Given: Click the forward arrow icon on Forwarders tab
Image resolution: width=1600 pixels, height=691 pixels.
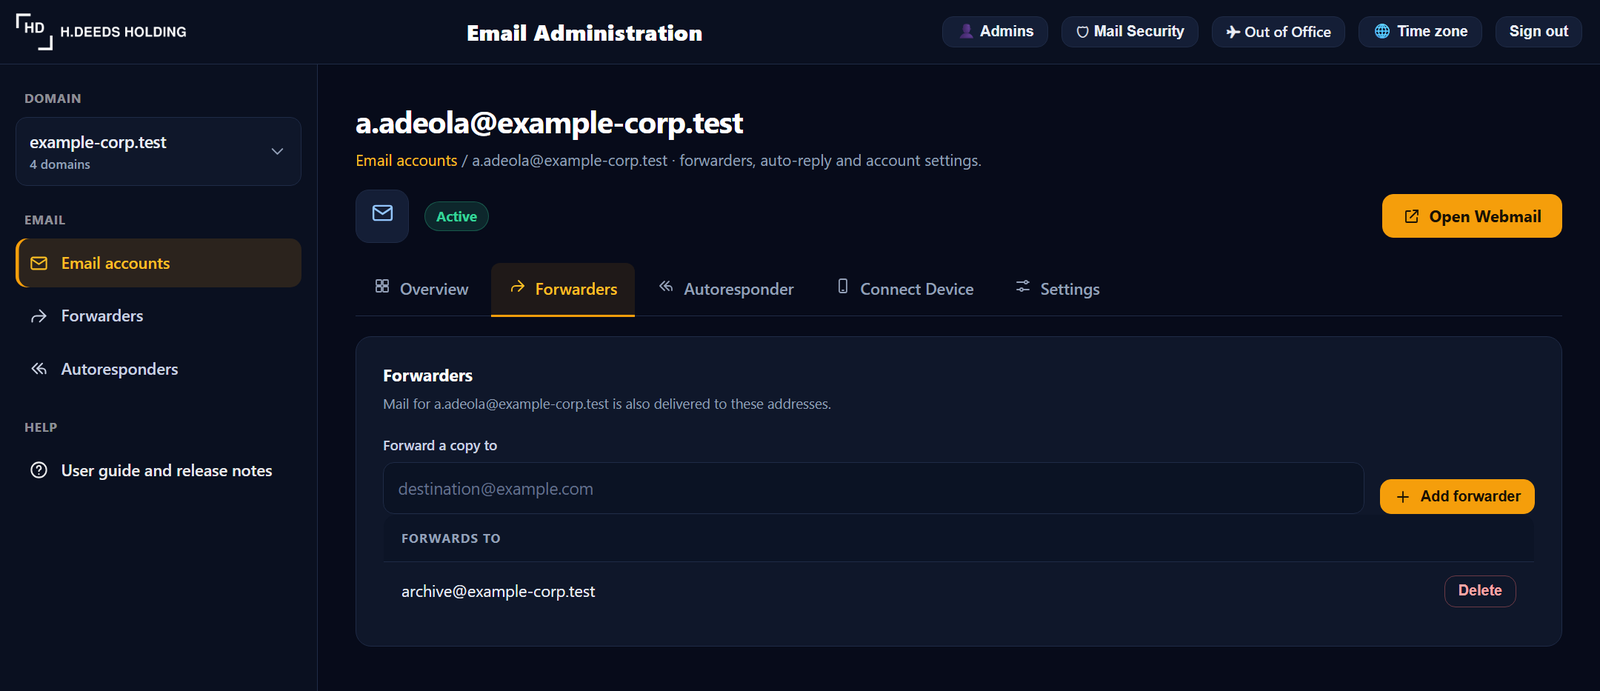Looking at the screenshot, I should [518, 287].
